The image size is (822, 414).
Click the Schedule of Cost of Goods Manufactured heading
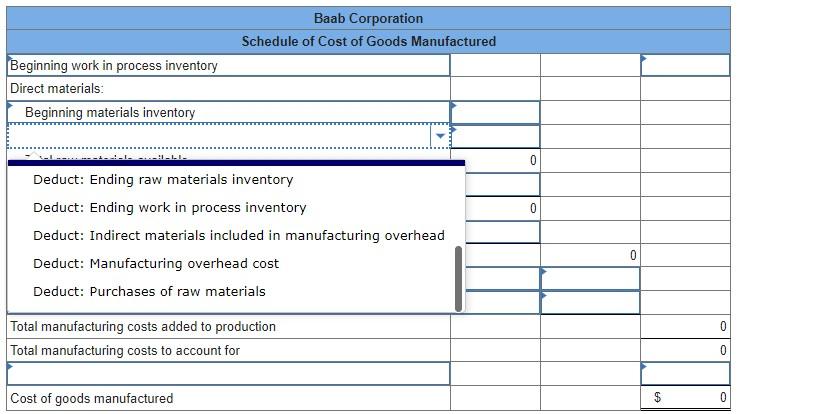pyautogui.click(x=369, y=41)
